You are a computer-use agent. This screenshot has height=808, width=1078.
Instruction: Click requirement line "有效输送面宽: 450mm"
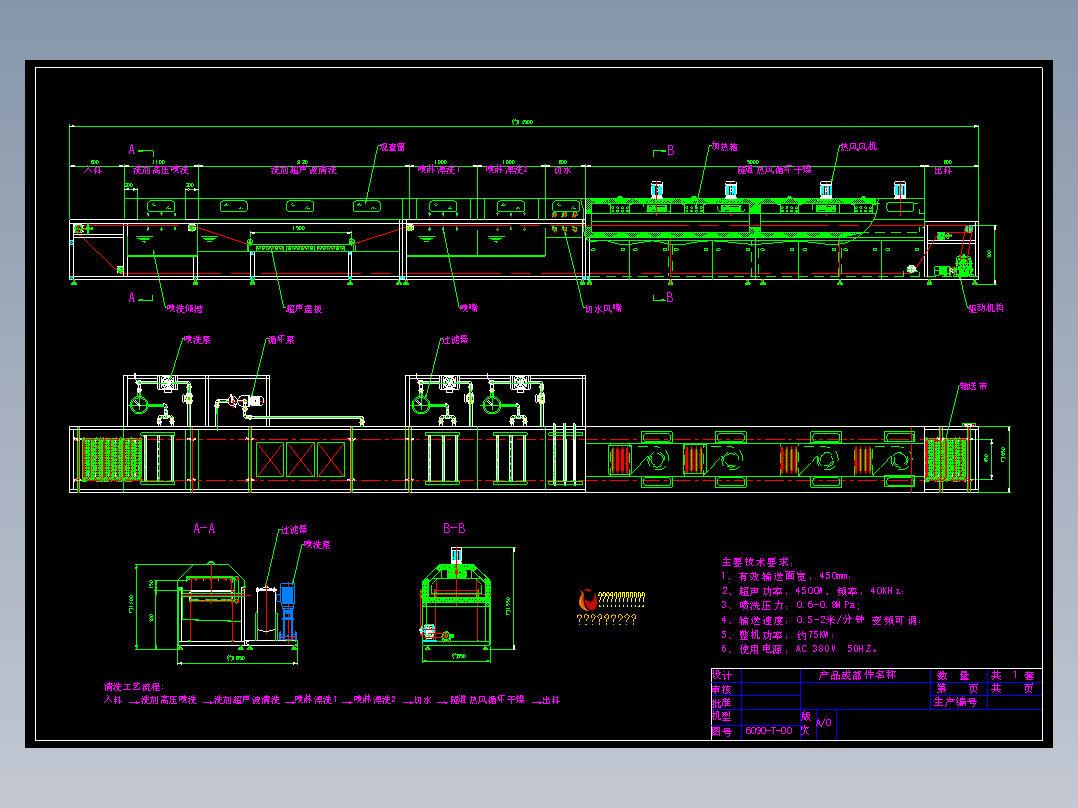787,576
